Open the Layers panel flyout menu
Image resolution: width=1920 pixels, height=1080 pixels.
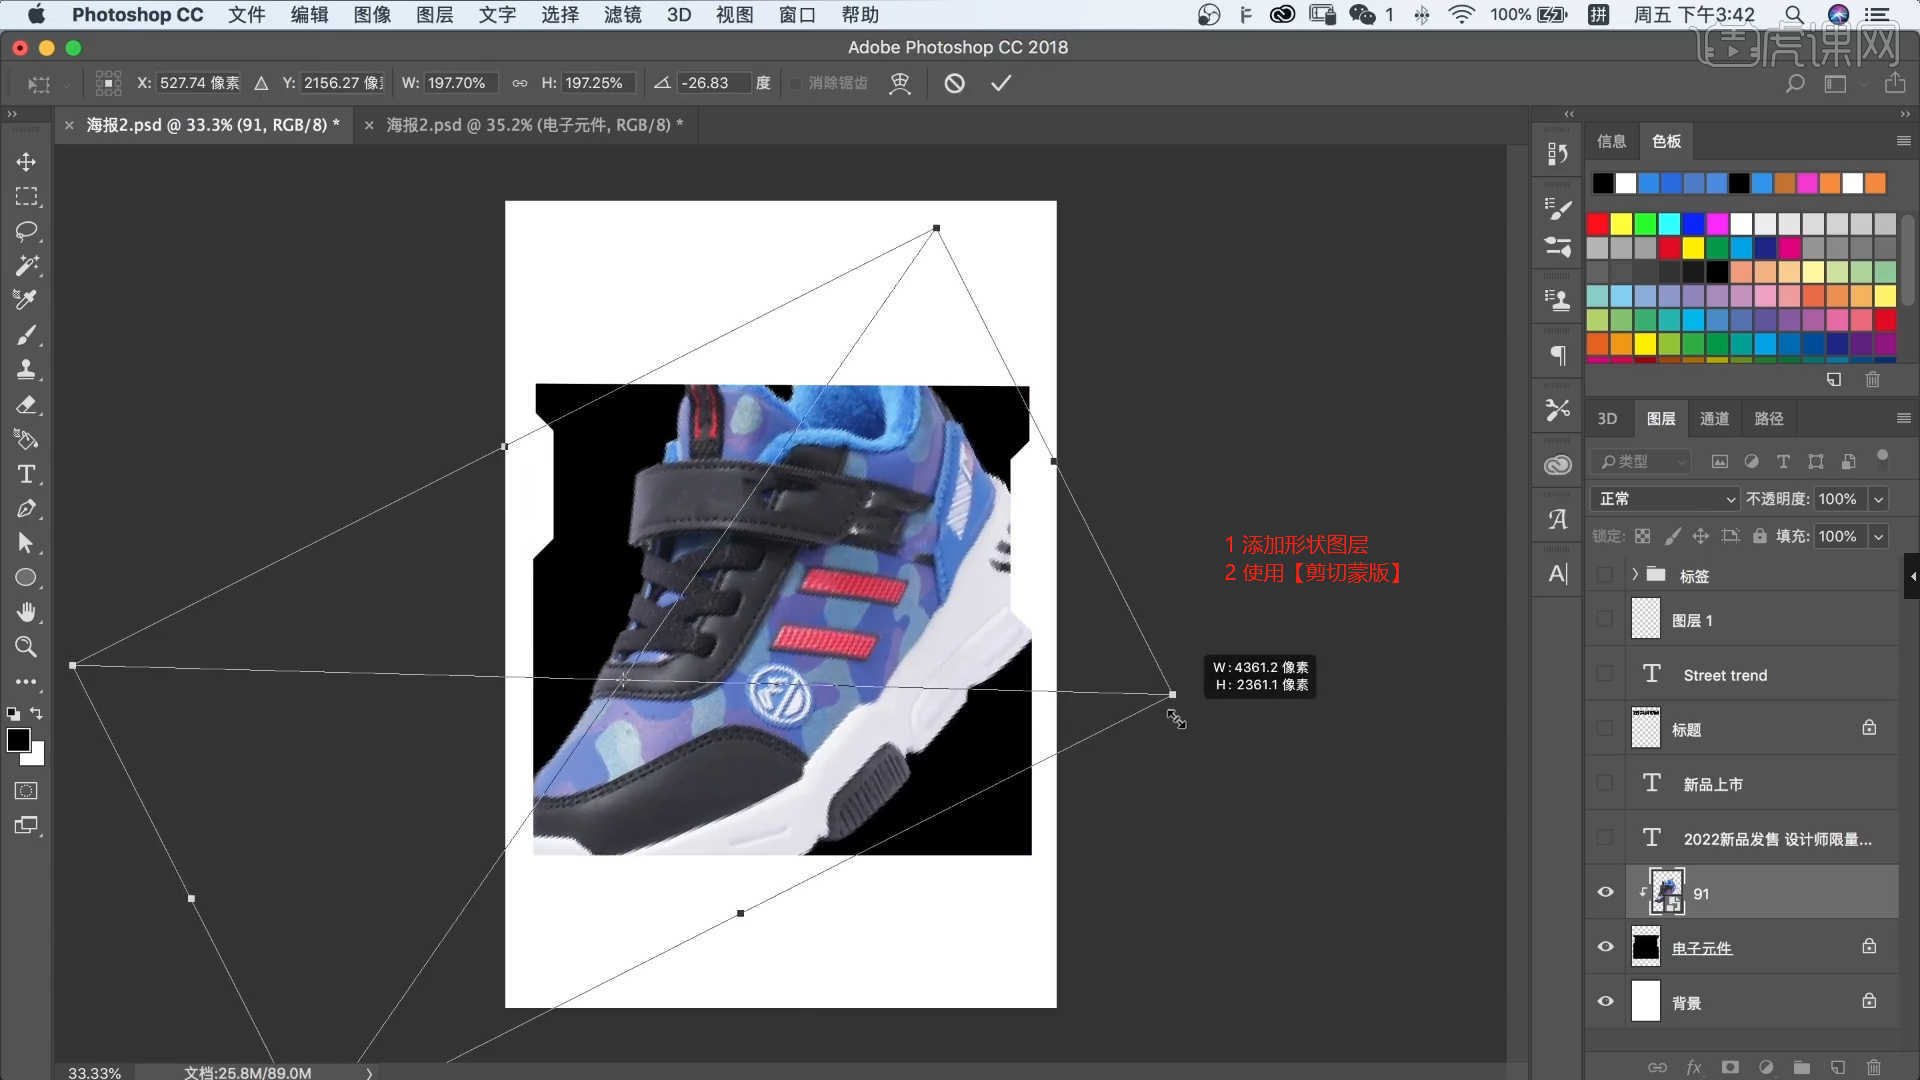(1903, 418)
